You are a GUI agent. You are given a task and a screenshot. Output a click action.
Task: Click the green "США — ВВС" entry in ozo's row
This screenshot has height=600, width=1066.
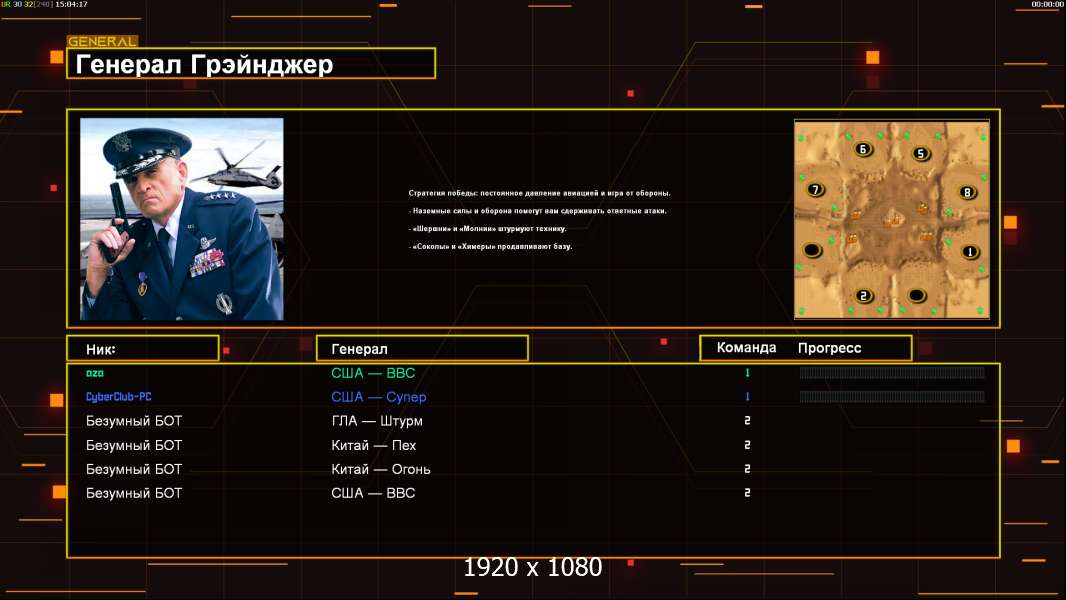click(x=373, y=373)
